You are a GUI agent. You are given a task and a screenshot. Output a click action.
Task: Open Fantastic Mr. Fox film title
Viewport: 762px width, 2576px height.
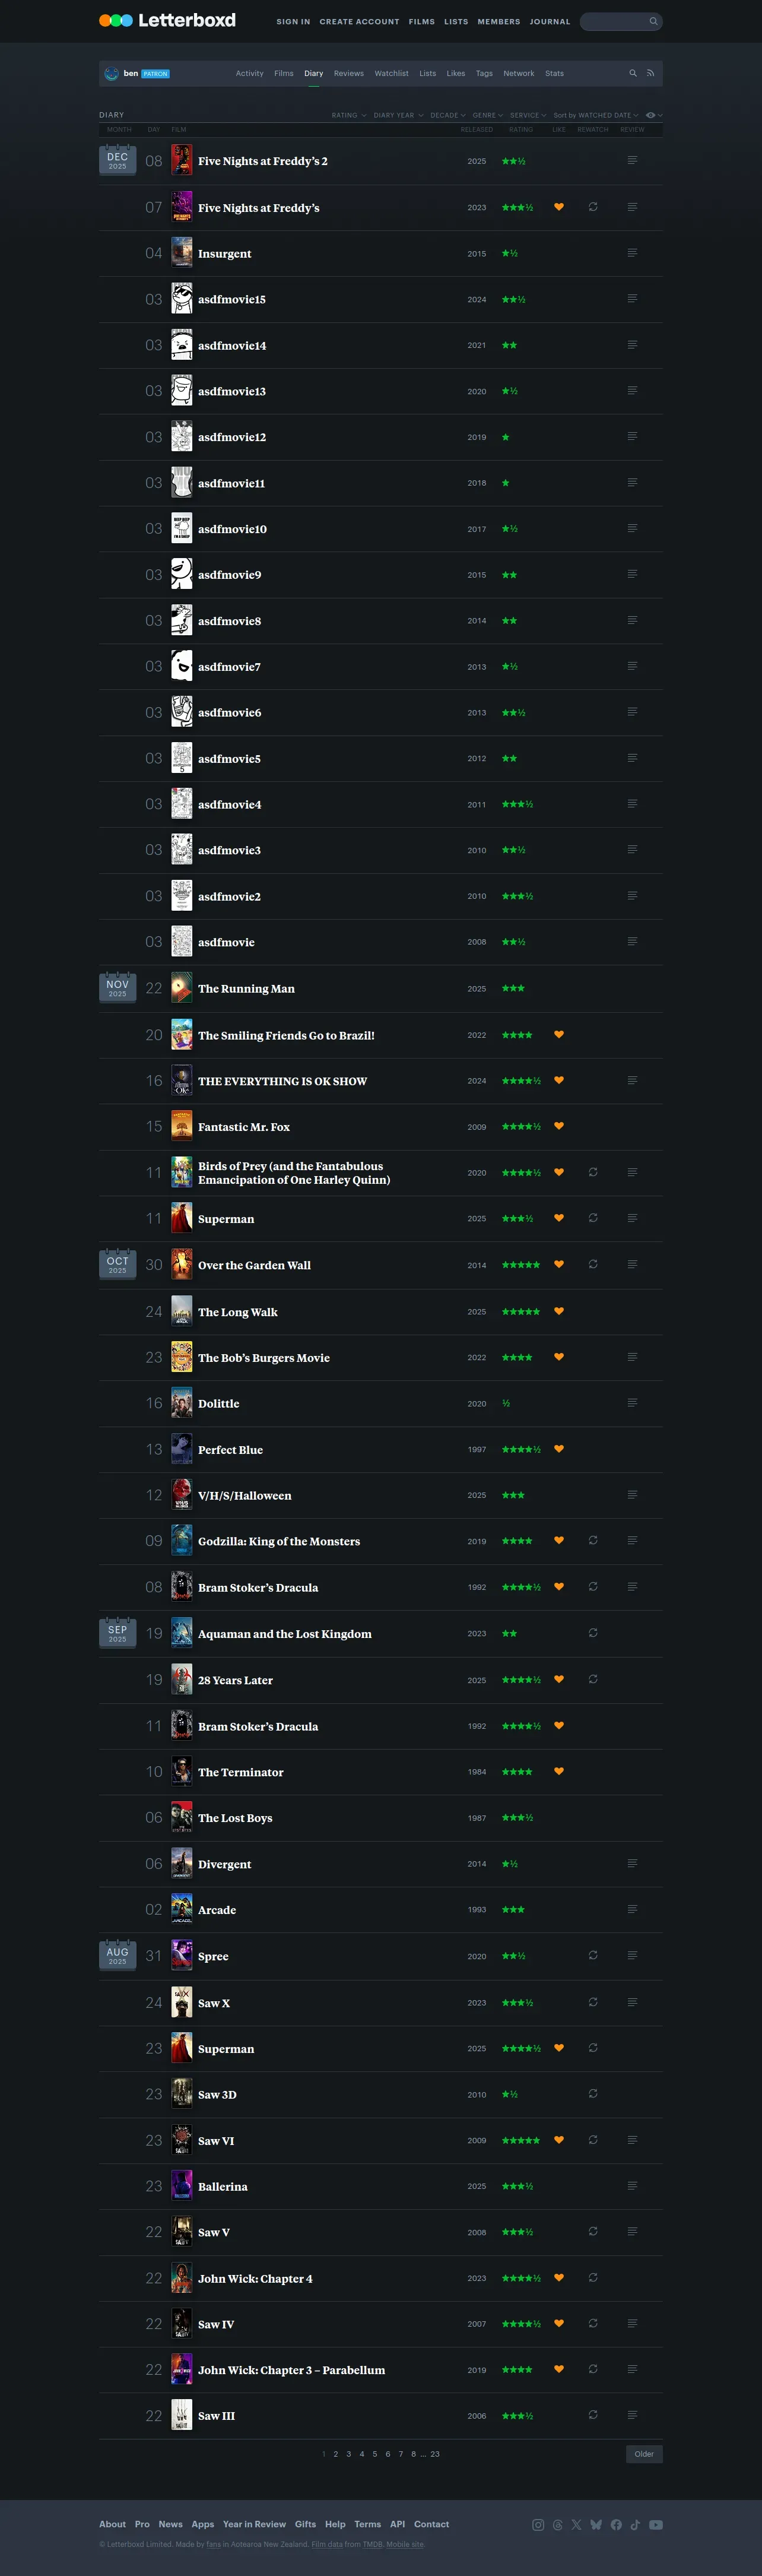click(x=244, y=1127)
